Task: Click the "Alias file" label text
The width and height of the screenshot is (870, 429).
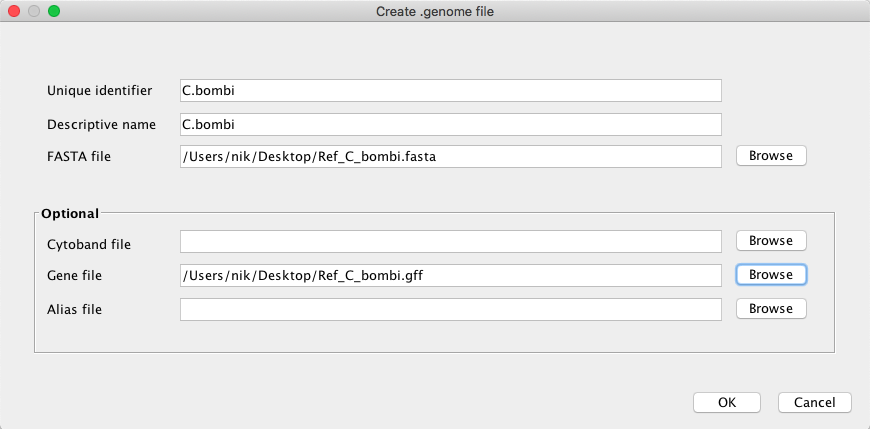Action: (74, 309)
